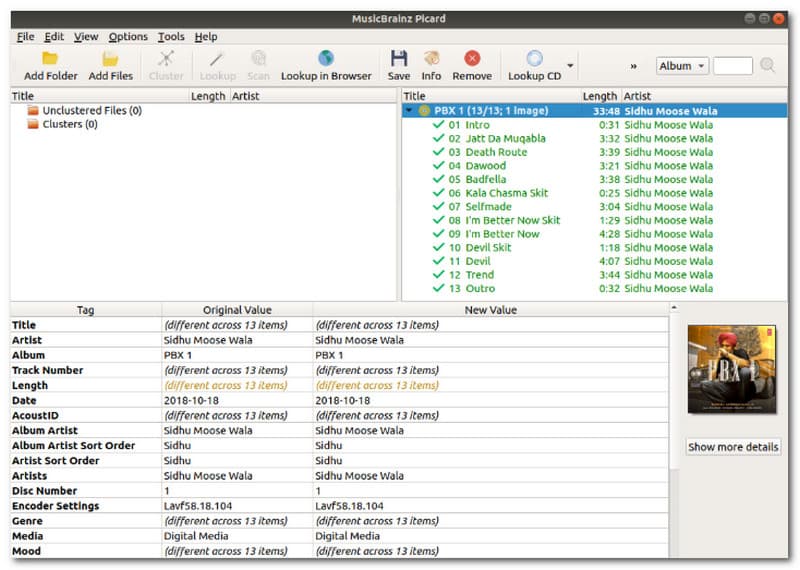Select track 04 Dawood
Viewport: 800px width, 570px height.
point(594,165)
